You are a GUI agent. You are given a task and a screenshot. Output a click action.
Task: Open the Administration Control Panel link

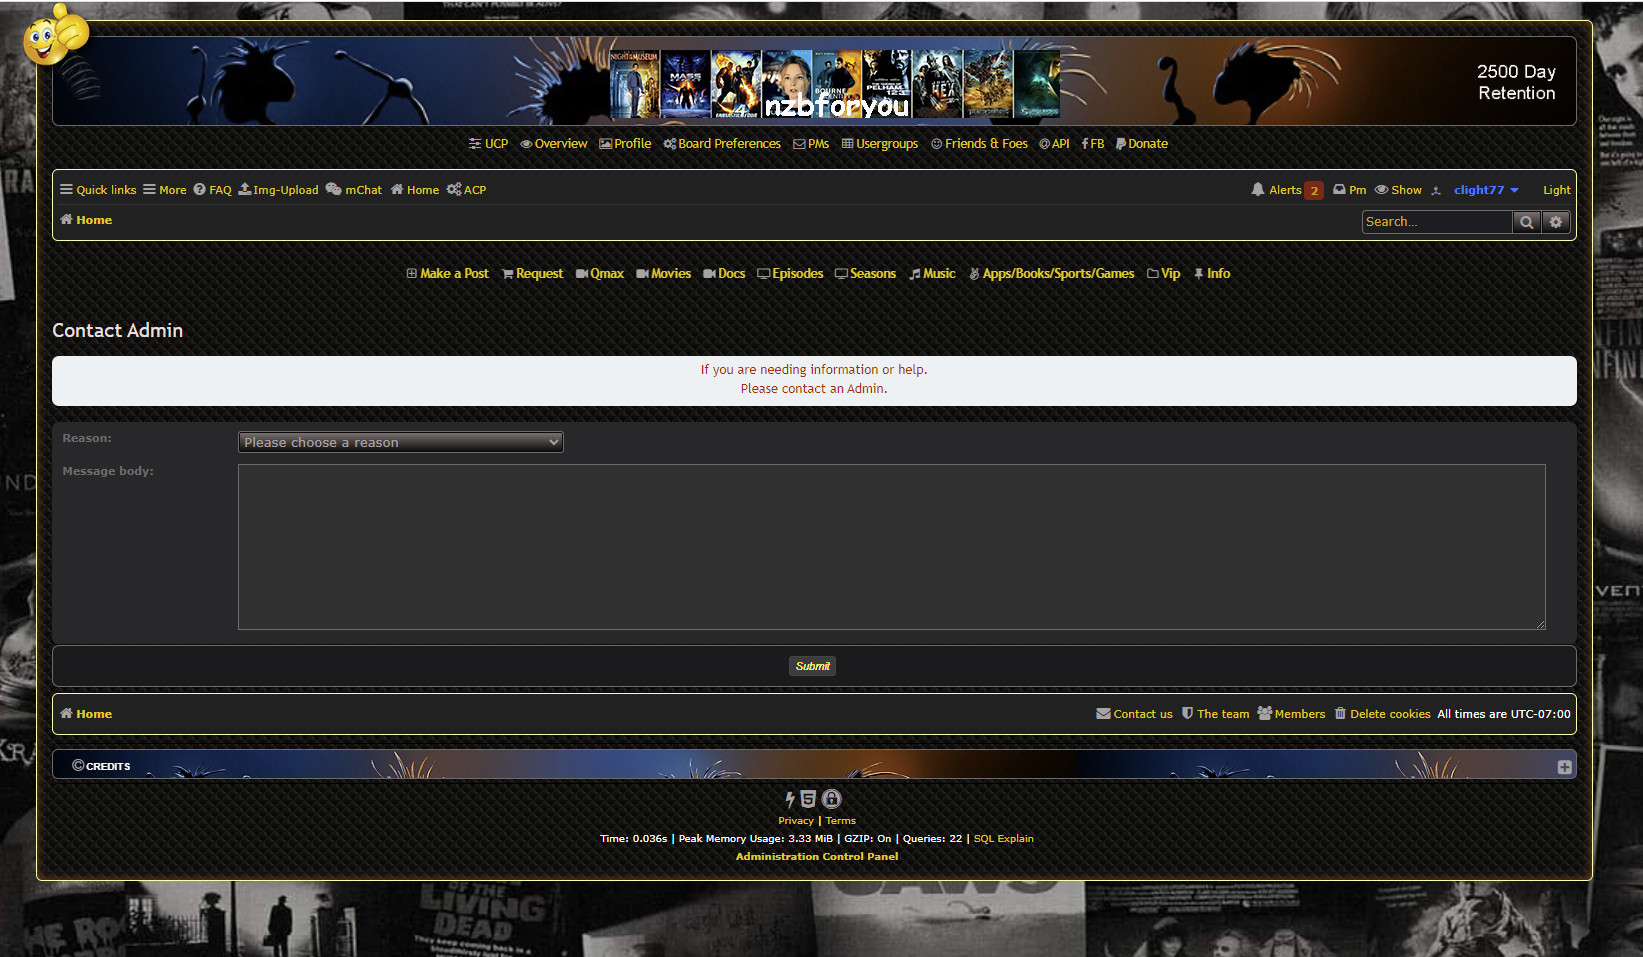pos(816,856)
